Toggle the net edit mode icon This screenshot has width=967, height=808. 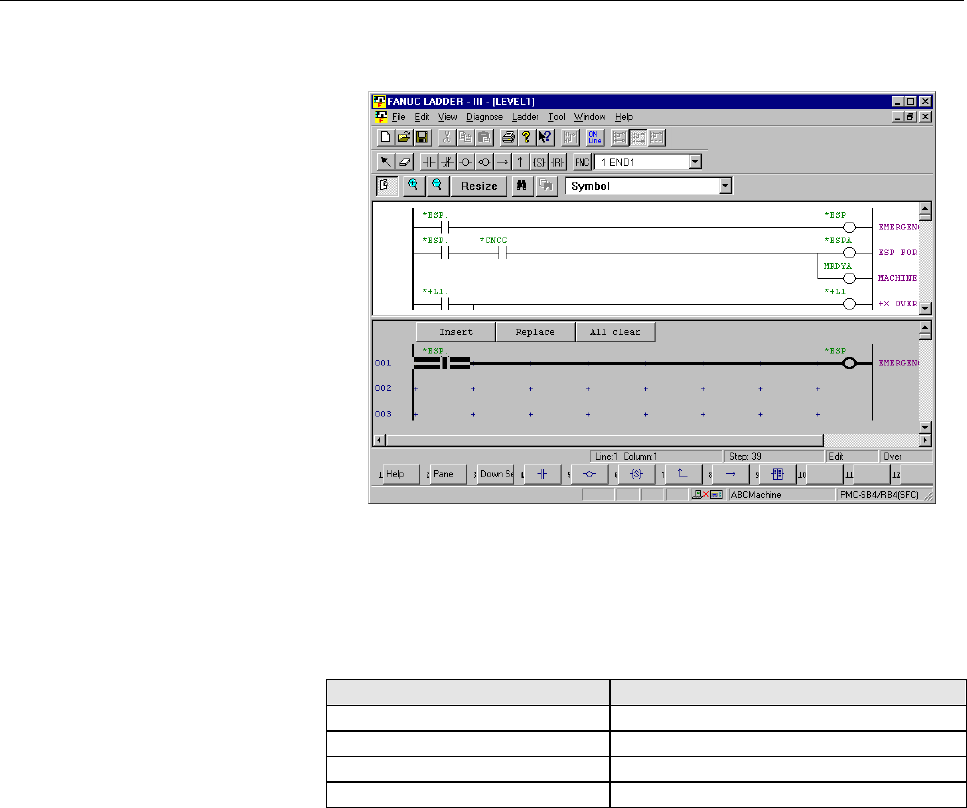coord(387,186)
